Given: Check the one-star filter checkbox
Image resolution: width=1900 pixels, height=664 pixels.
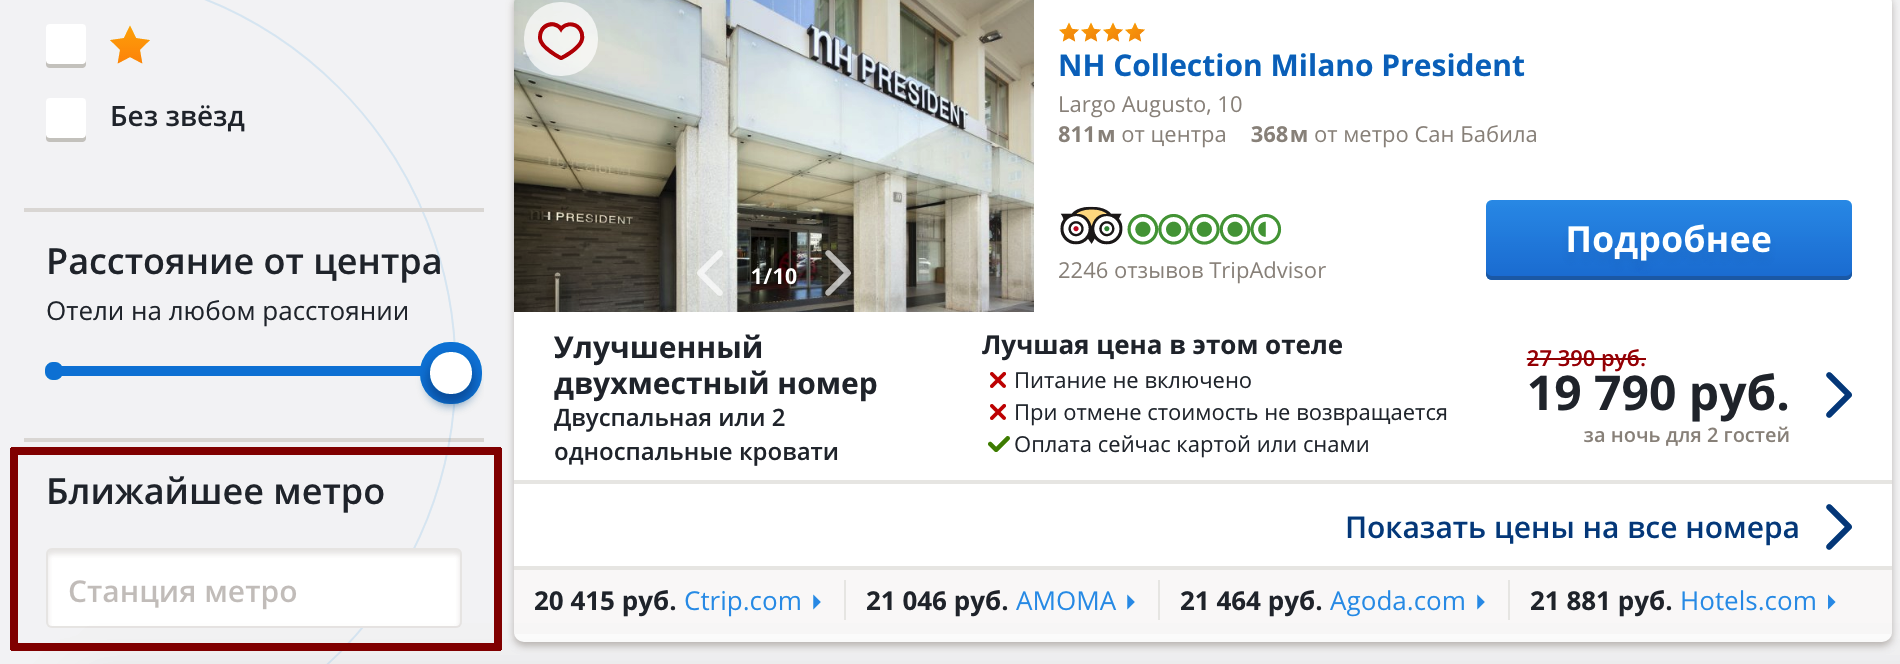Looking at the screenshot, I should click(66, 45).
